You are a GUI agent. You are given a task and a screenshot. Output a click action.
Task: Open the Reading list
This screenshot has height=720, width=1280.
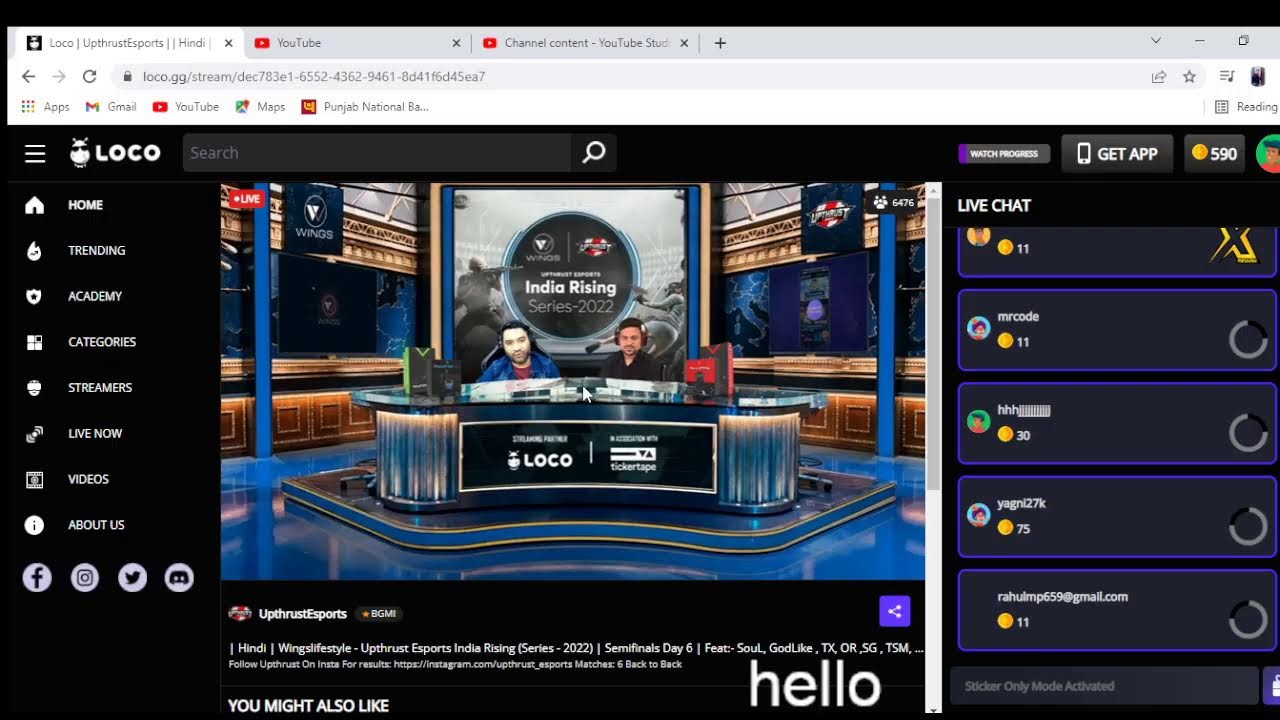(1246, 107)
